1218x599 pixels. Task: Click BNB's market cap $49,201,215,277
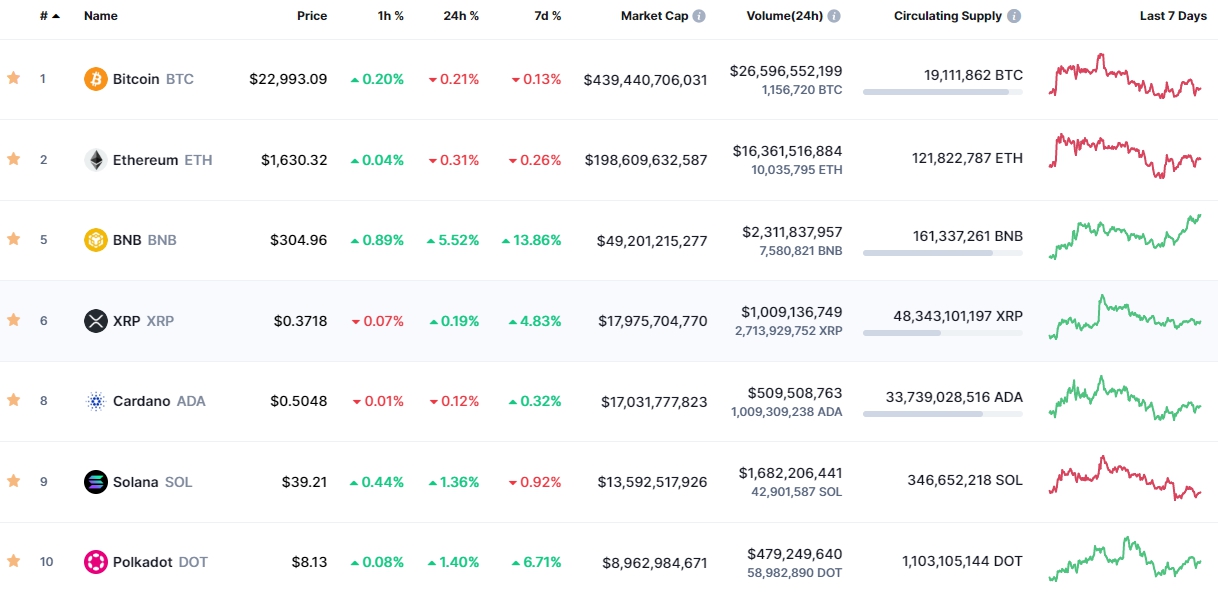click(x=652, y=240)
